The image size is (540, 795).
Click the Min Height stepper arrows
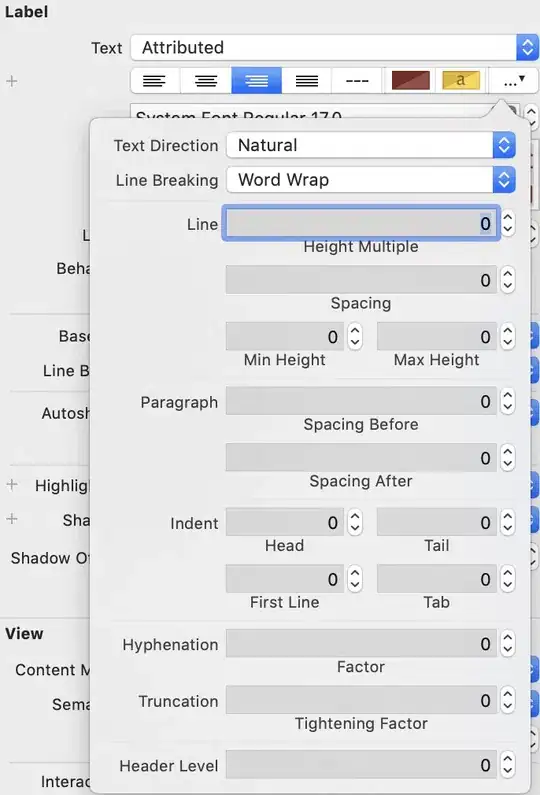(x=355, y=337)
